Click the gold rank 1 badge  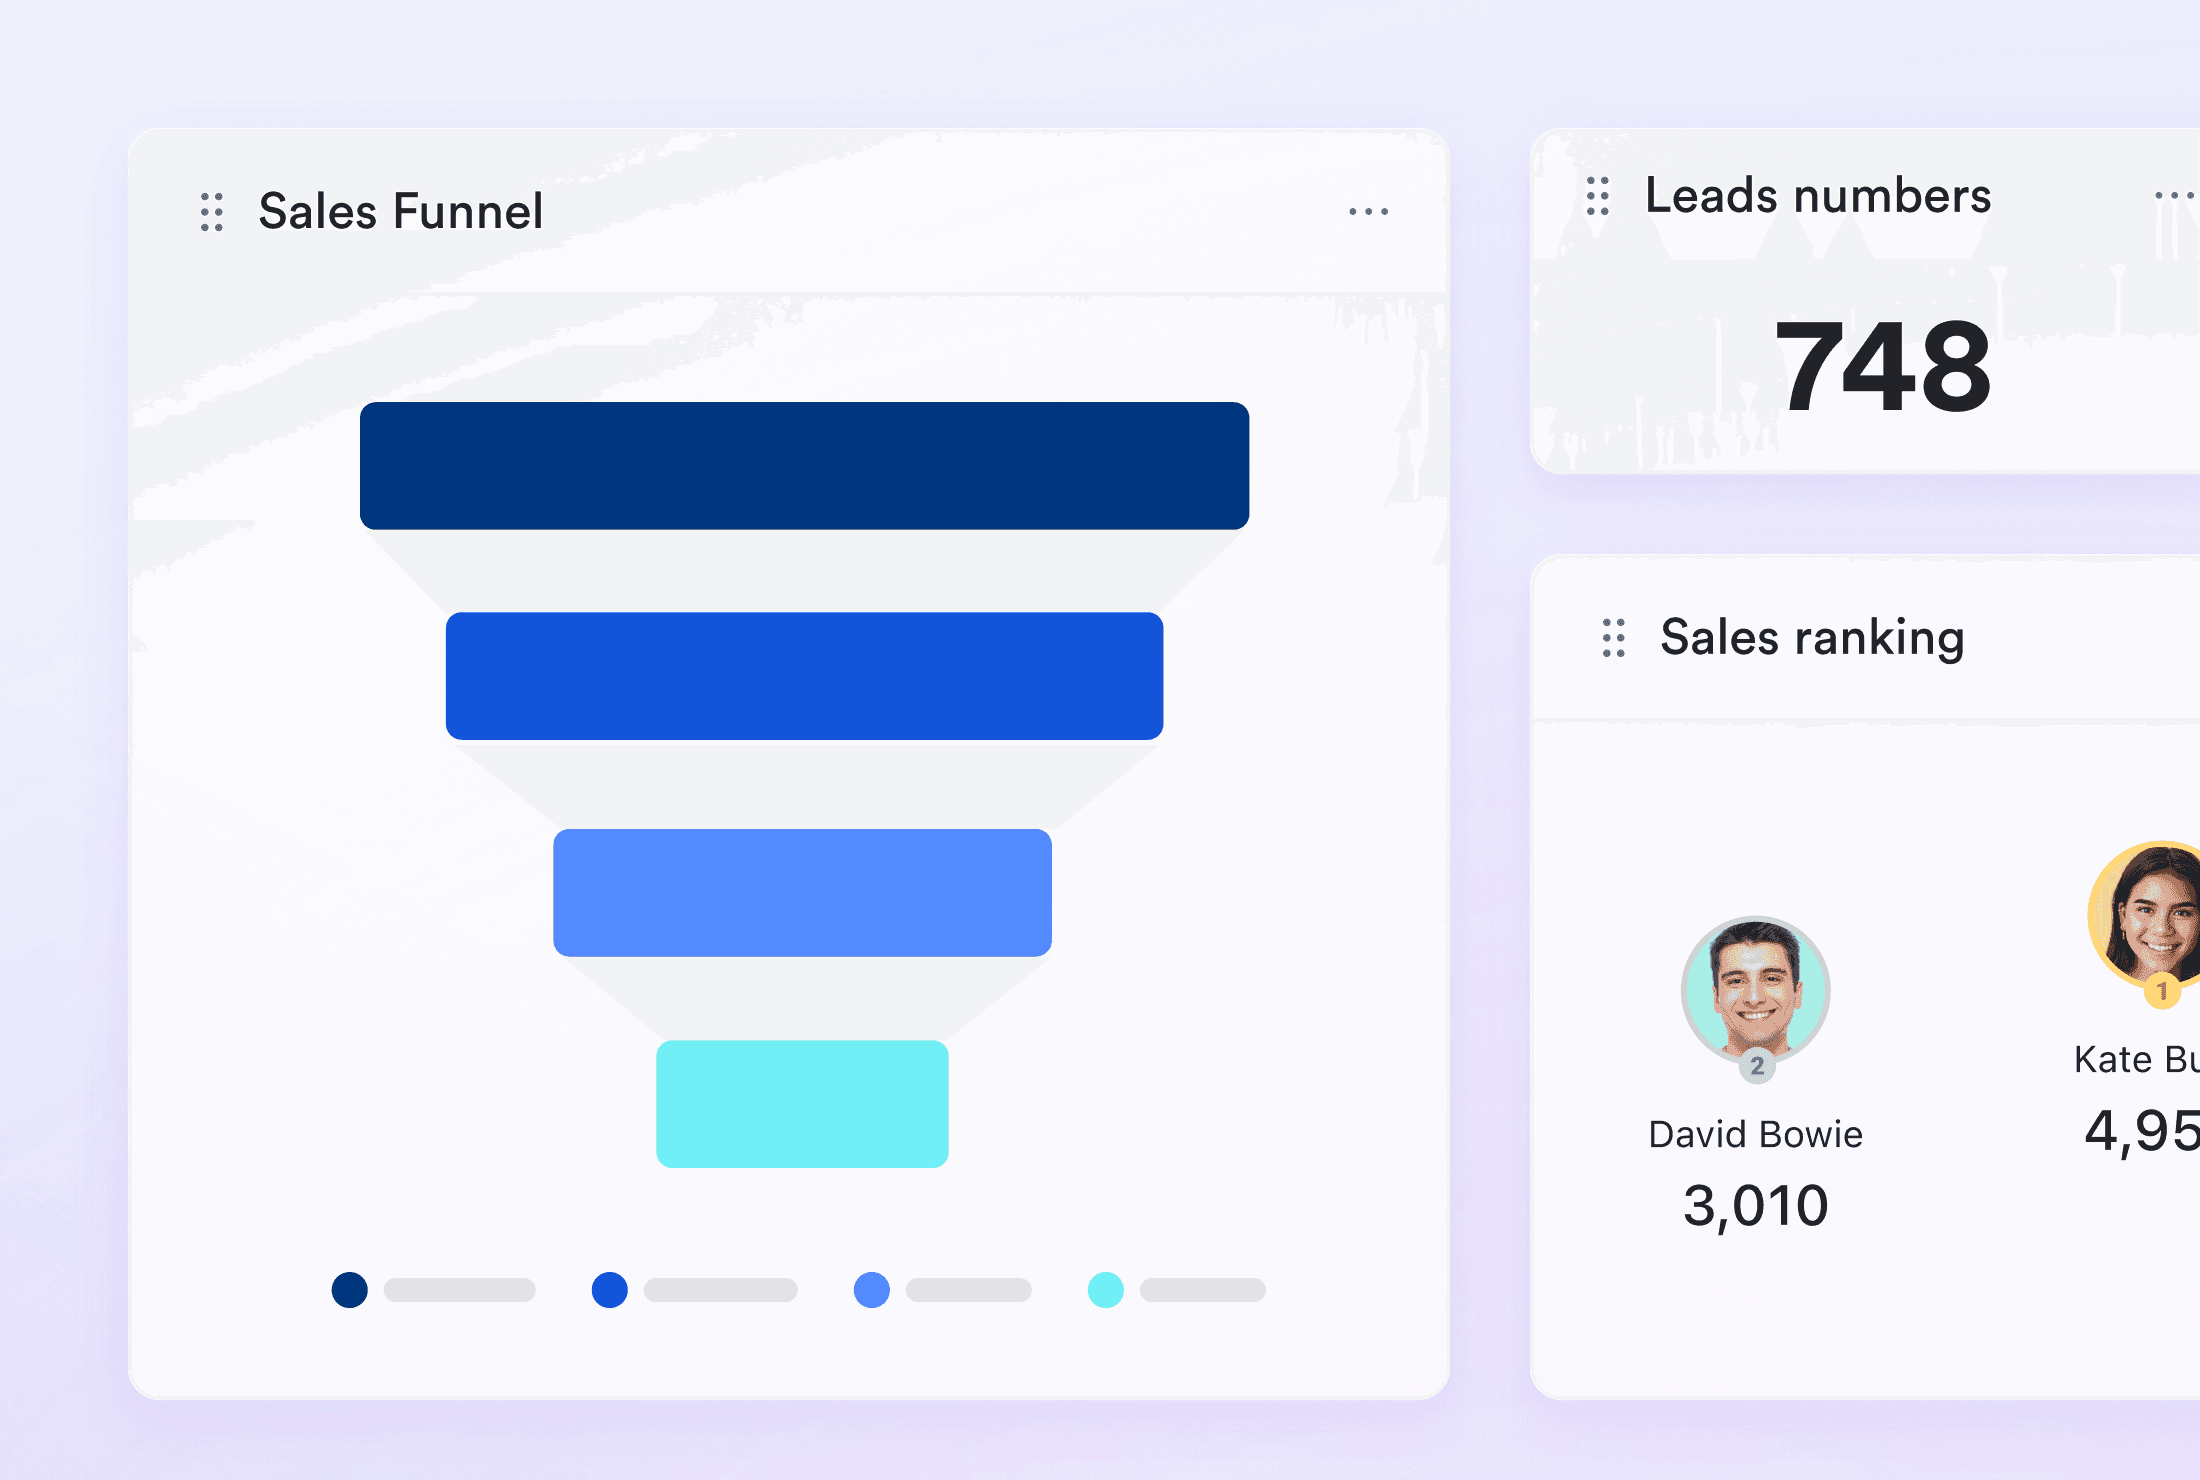point(2162,991)
